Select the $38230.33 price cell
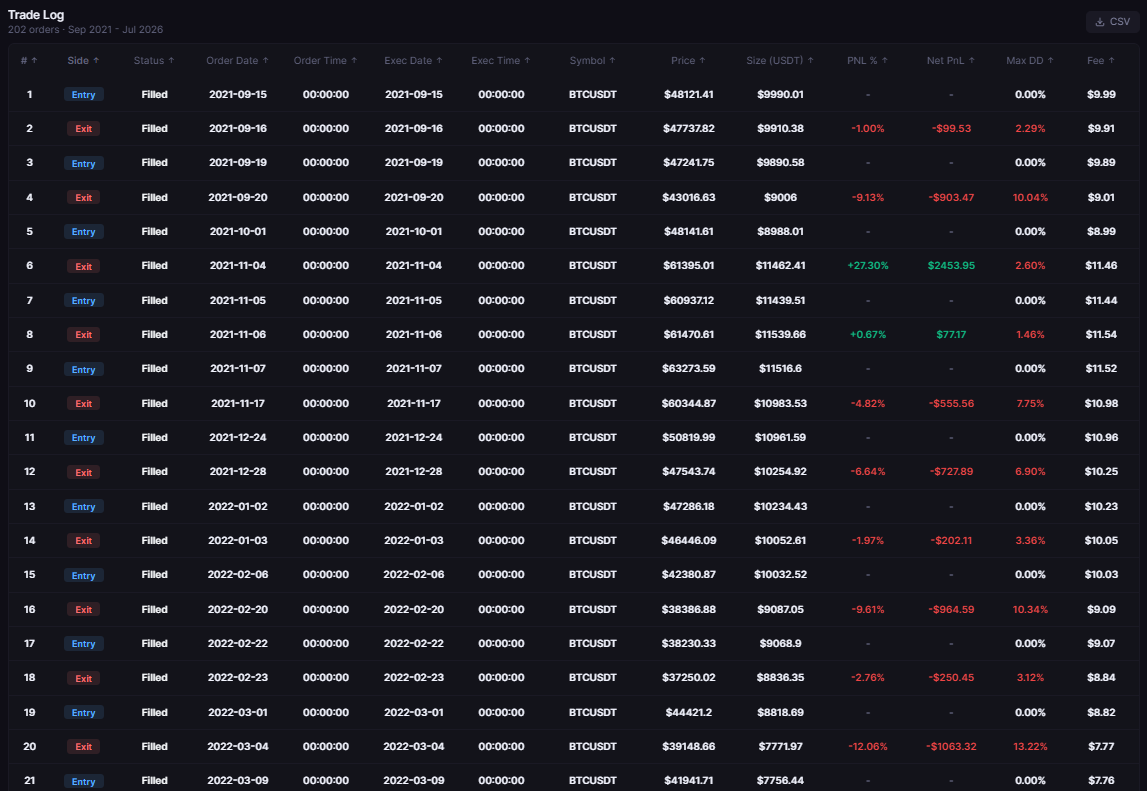Viewport: 1147px width, 791px height. coord(688,643)
